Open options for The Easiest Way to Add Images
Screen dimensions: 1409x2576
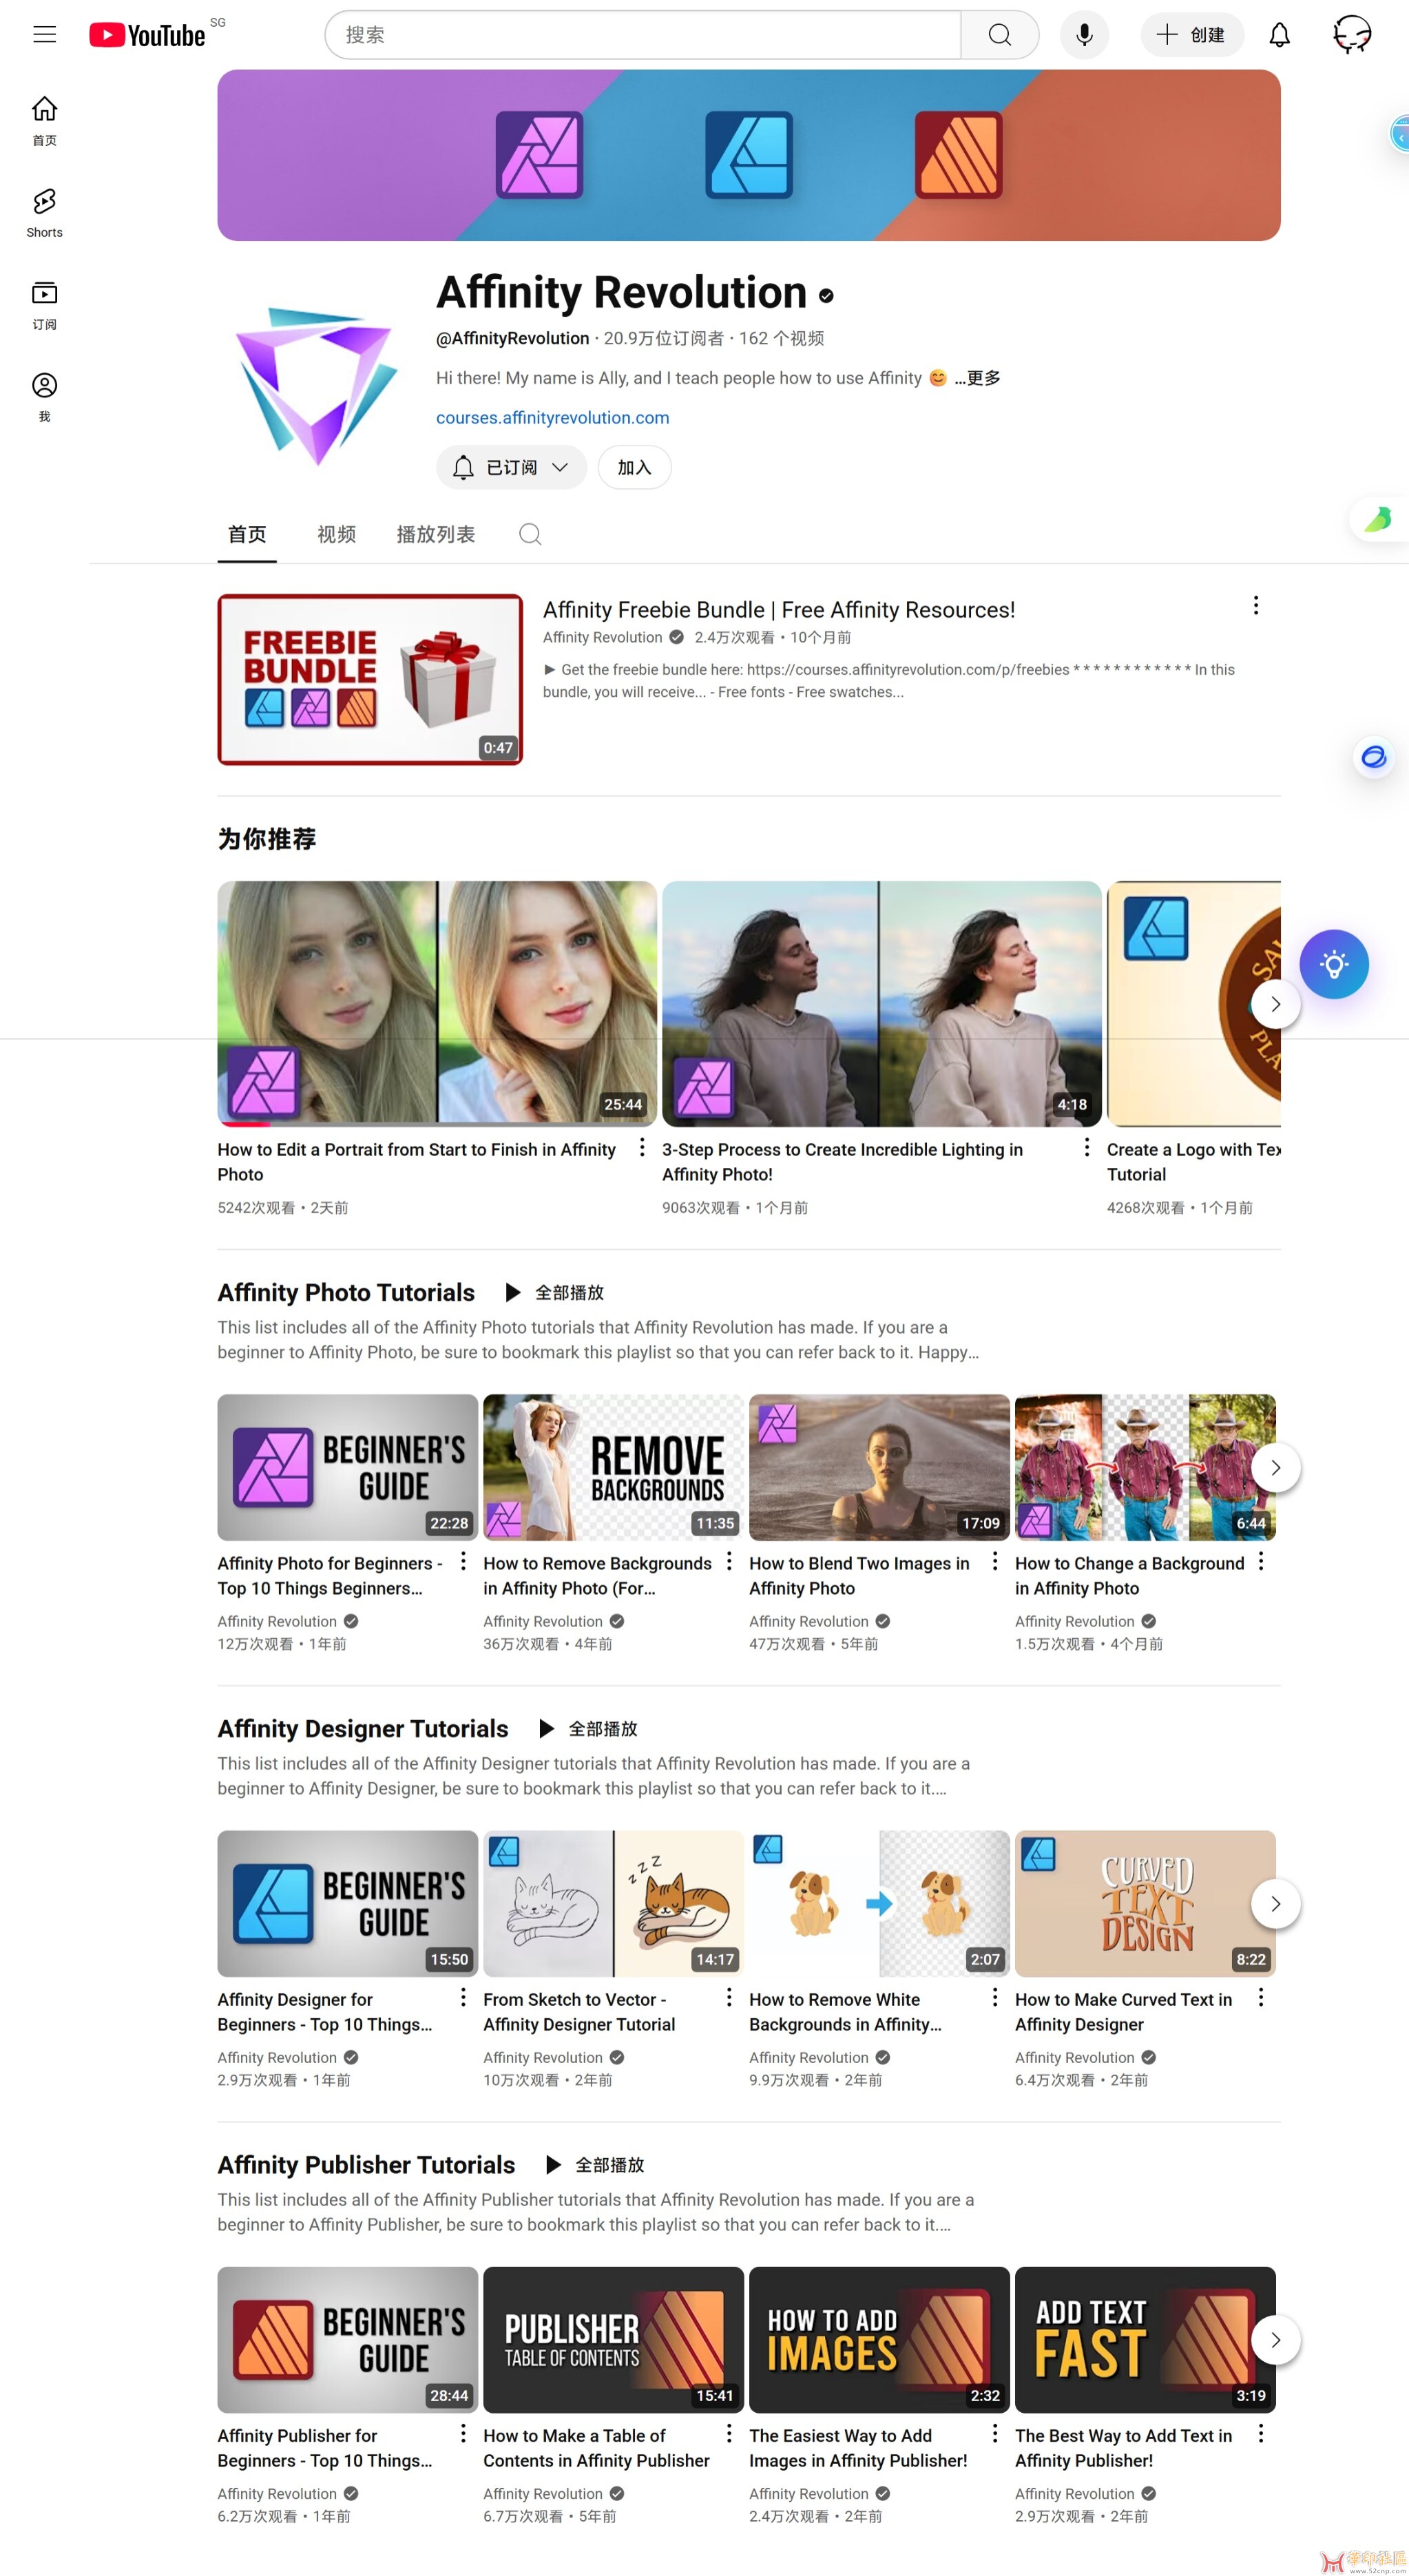[995, 2433]
